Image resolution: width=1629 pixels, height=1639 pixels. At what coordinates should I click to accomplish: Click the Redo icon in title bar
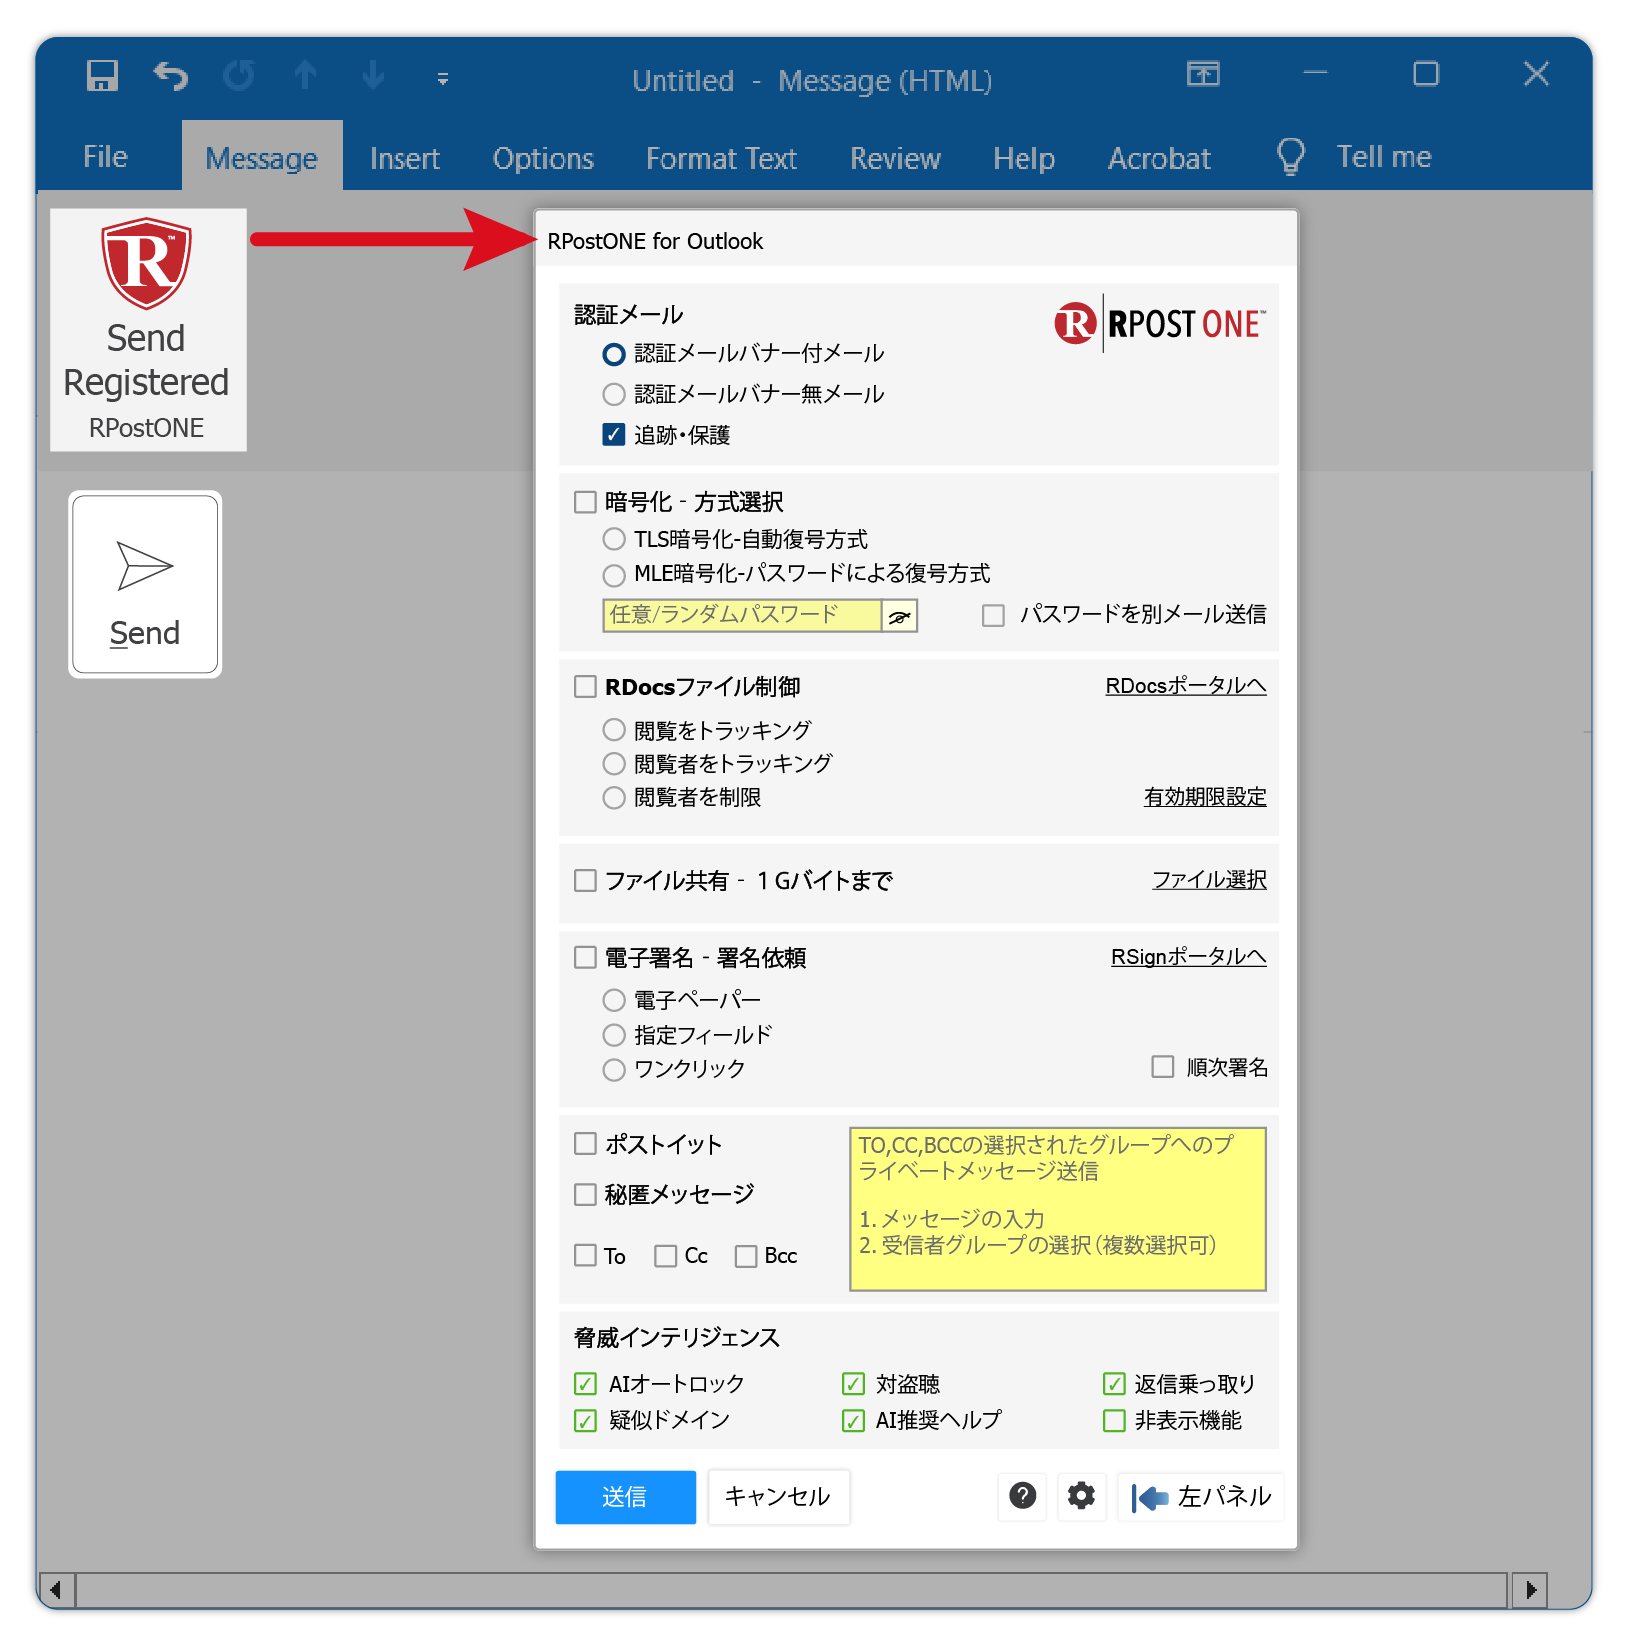click(x=239, y=75)
